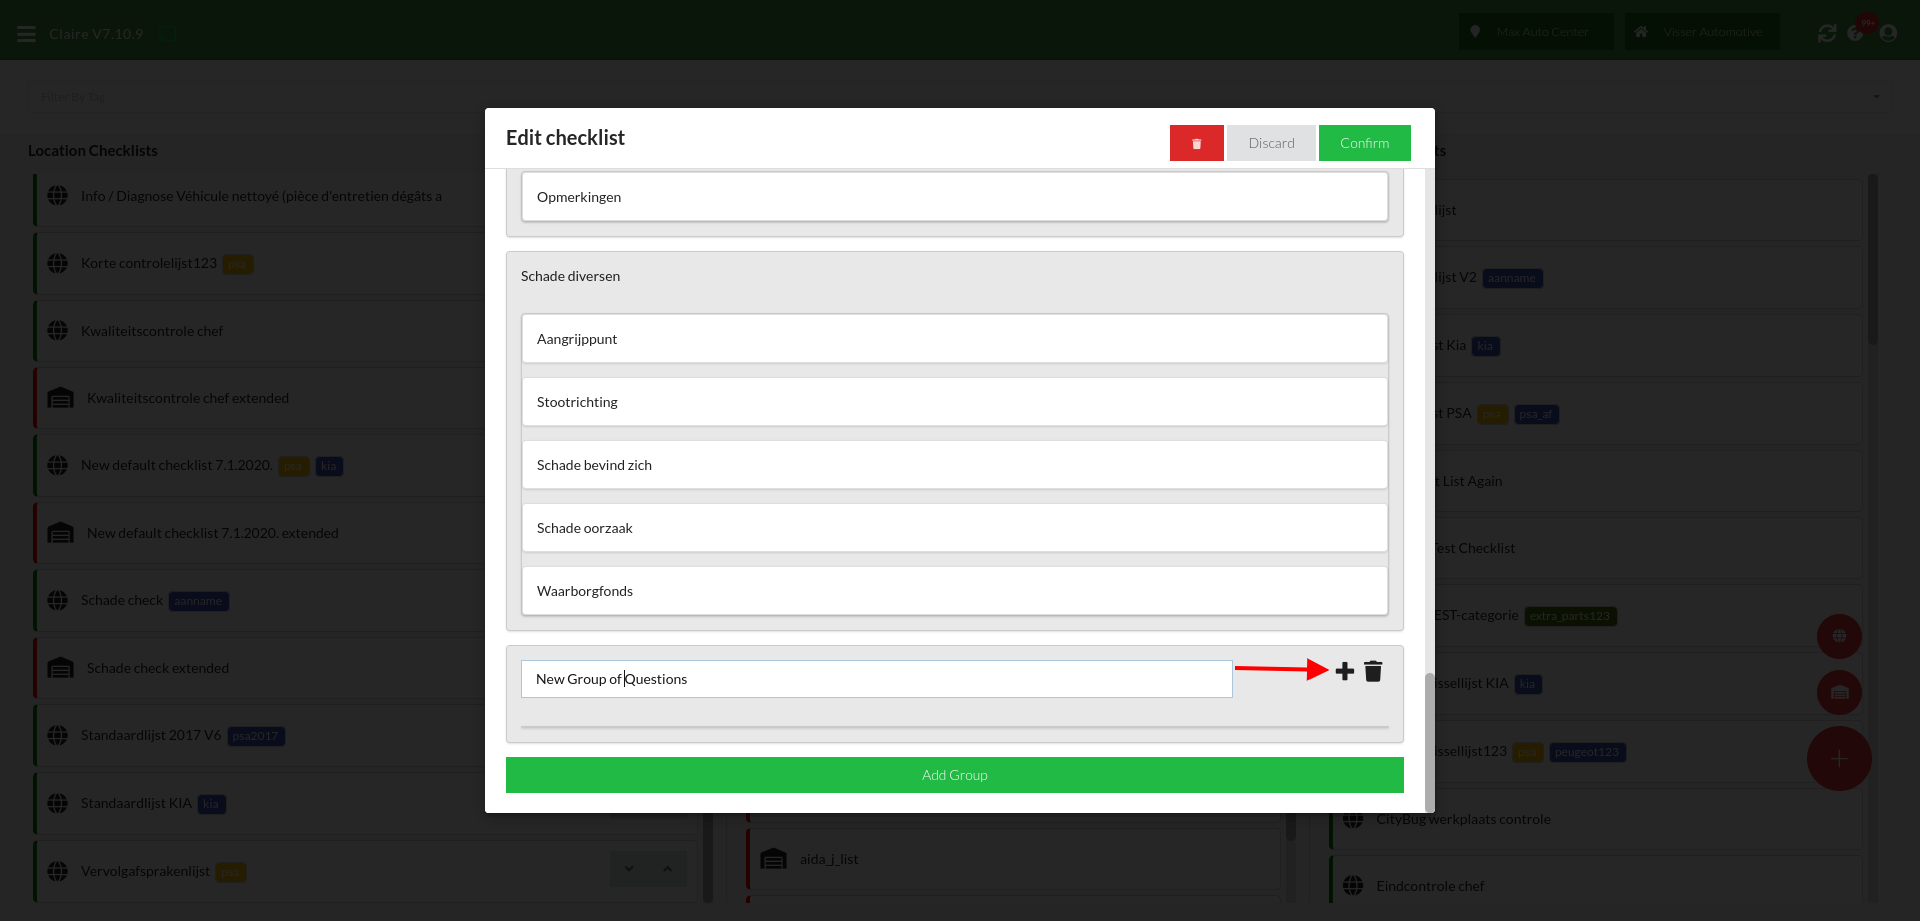Click the large red plus floating button
Viewport: 1920px width, 921px height.
(1838, 759)
